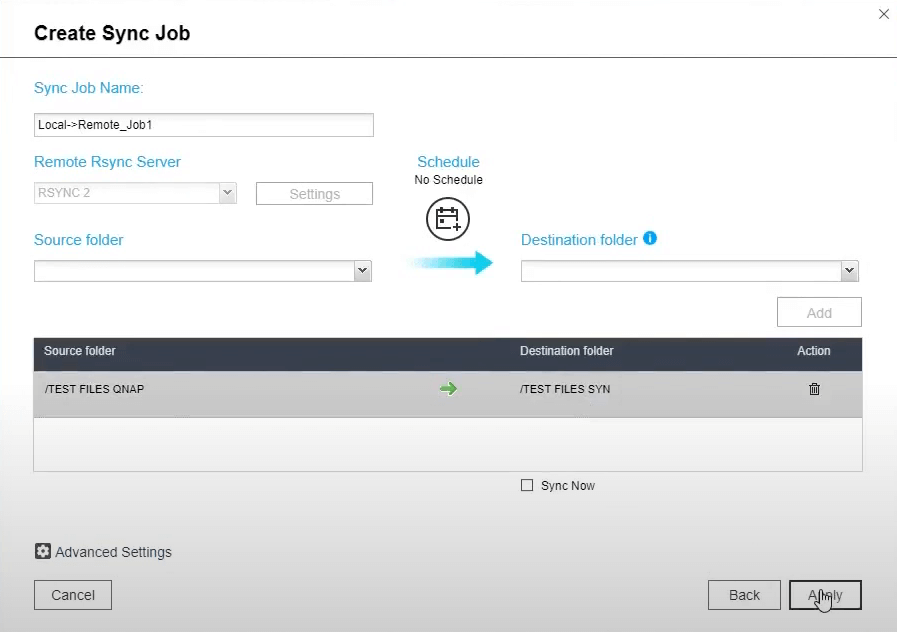Click the Sync Job Name field

pos(203,125)
